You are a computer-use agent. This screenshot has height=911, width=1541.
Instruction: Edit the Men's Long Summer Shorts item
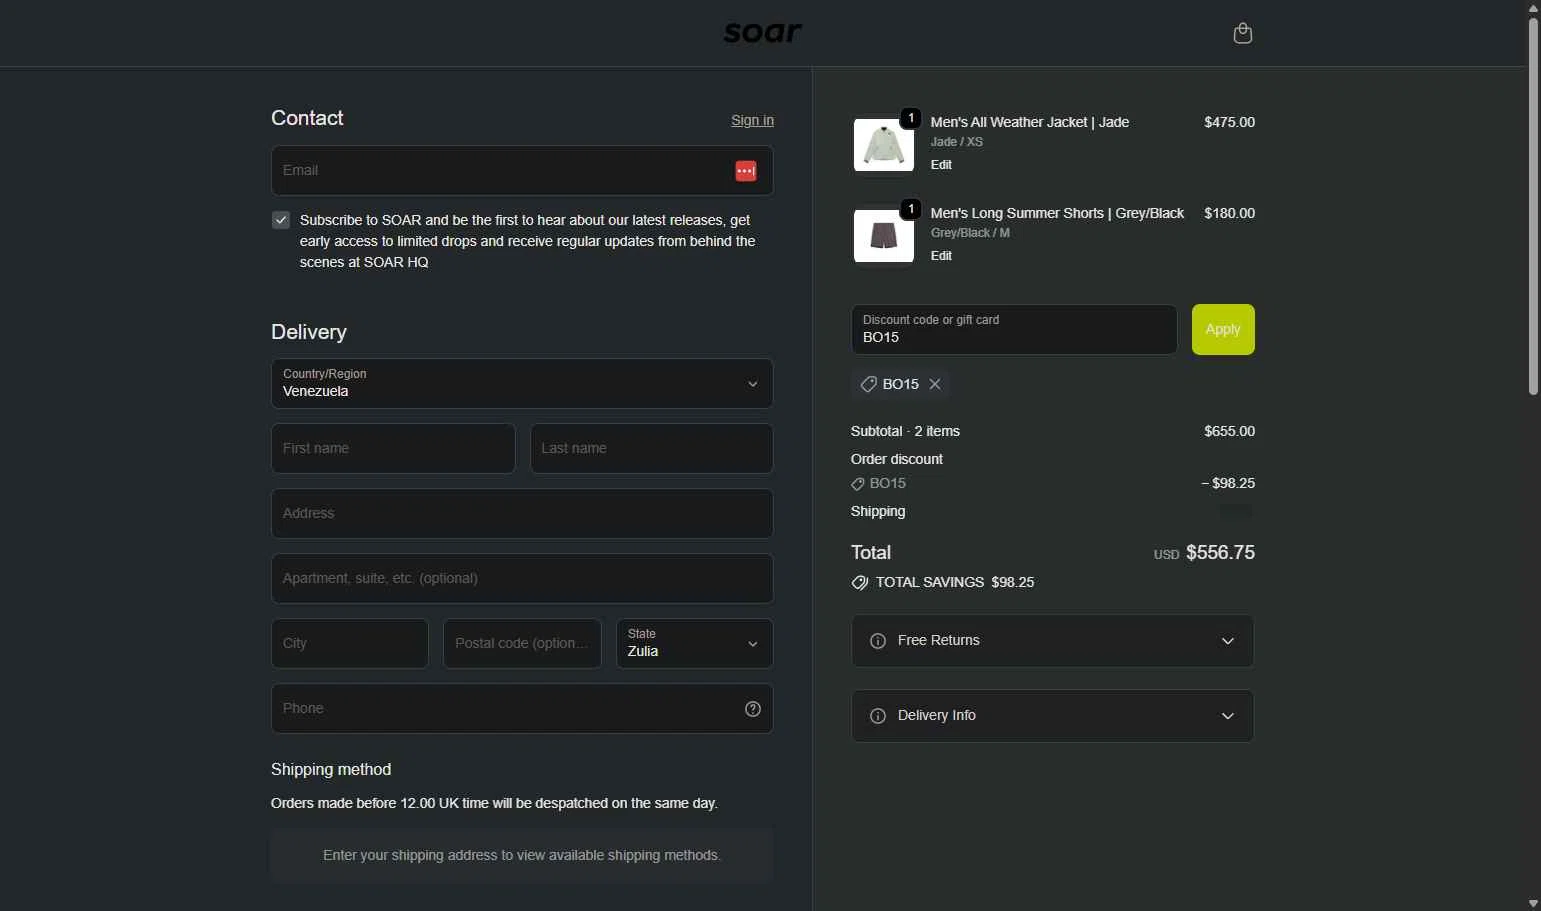[941, 256]
